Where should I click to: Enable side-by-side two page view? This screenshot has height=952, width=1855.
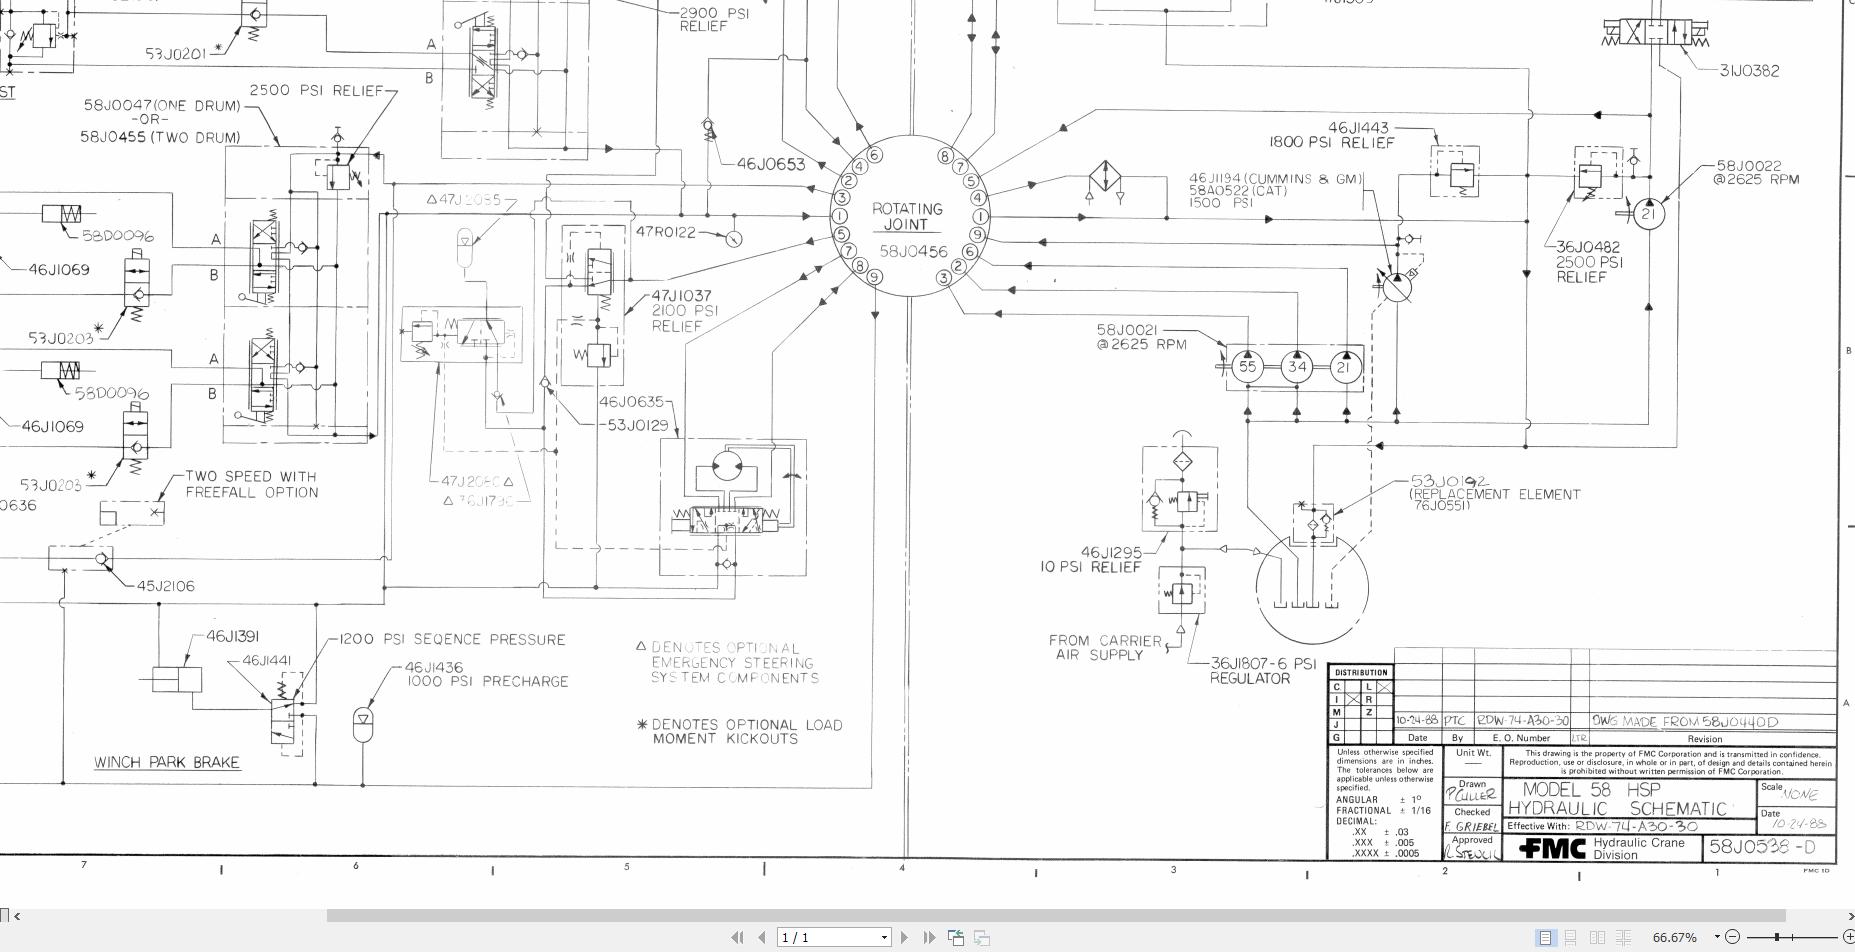[x=1596, y=937]
